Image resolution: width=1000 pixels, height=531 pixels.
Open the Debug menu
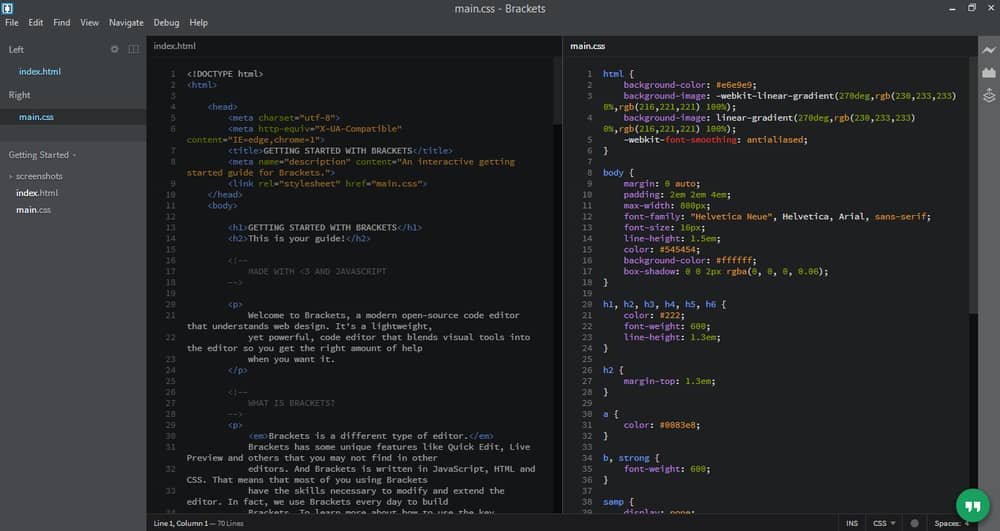coord(166,22)
